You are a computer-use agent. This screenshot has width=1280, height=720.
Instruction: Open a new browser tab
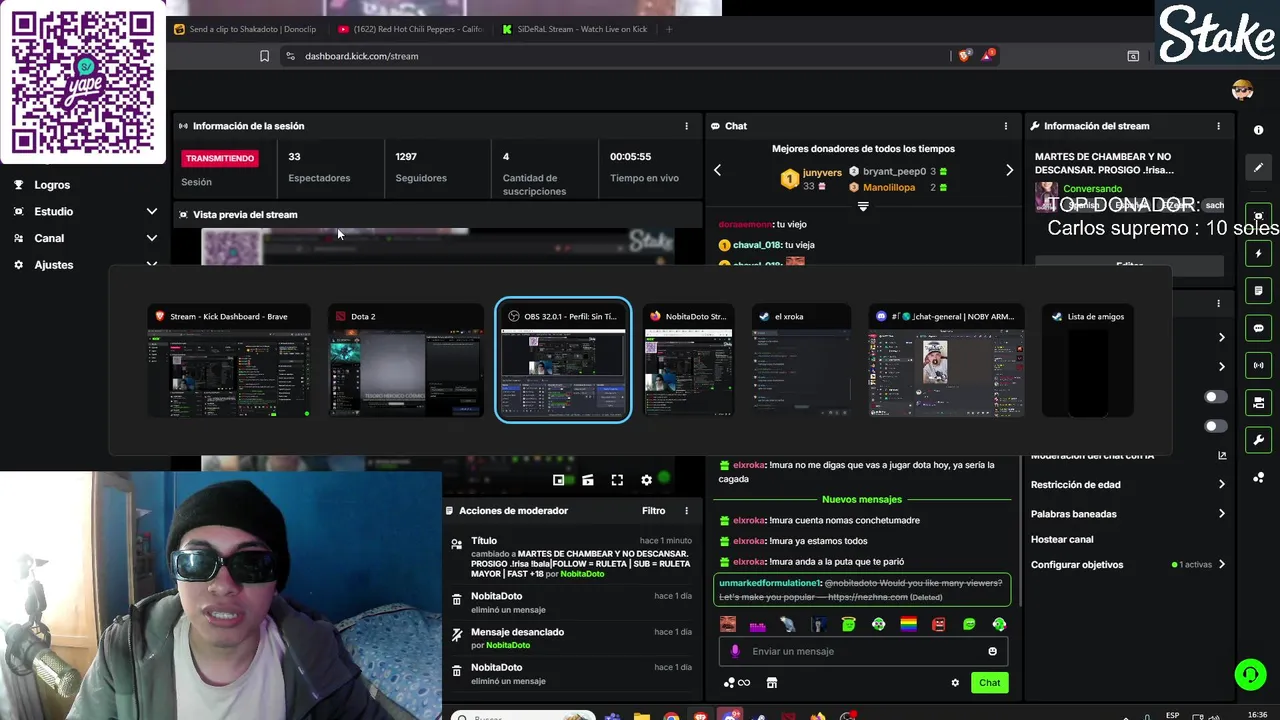(x=669, y=29)
